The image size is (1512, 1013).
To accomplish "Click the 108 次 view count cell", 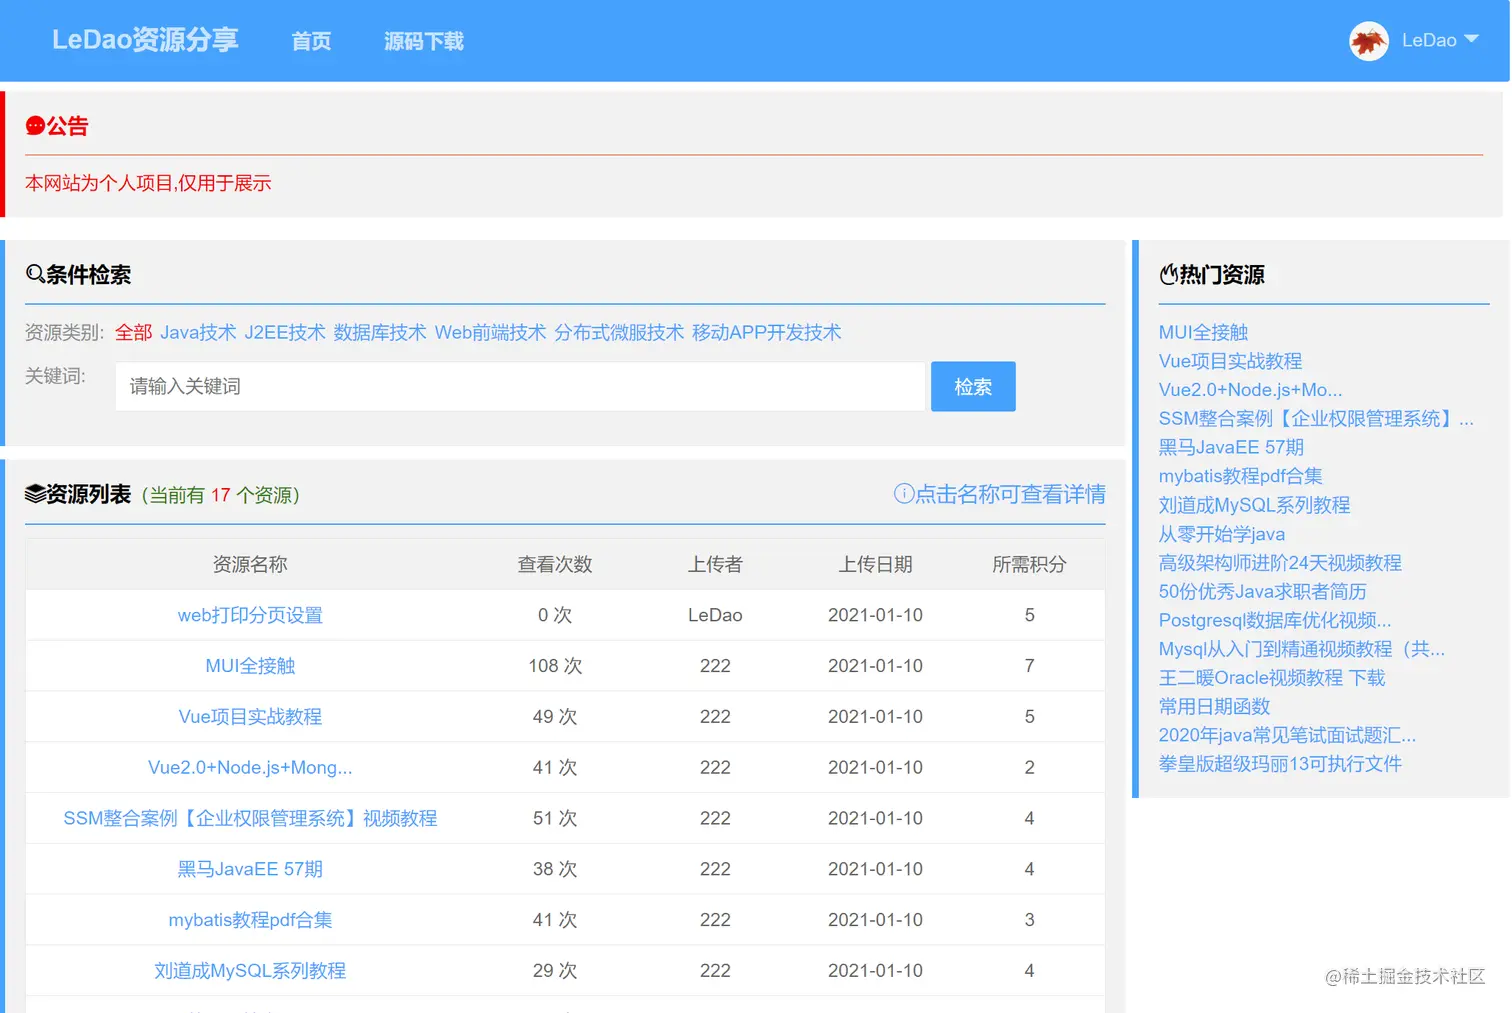I will tap(555, 666).
